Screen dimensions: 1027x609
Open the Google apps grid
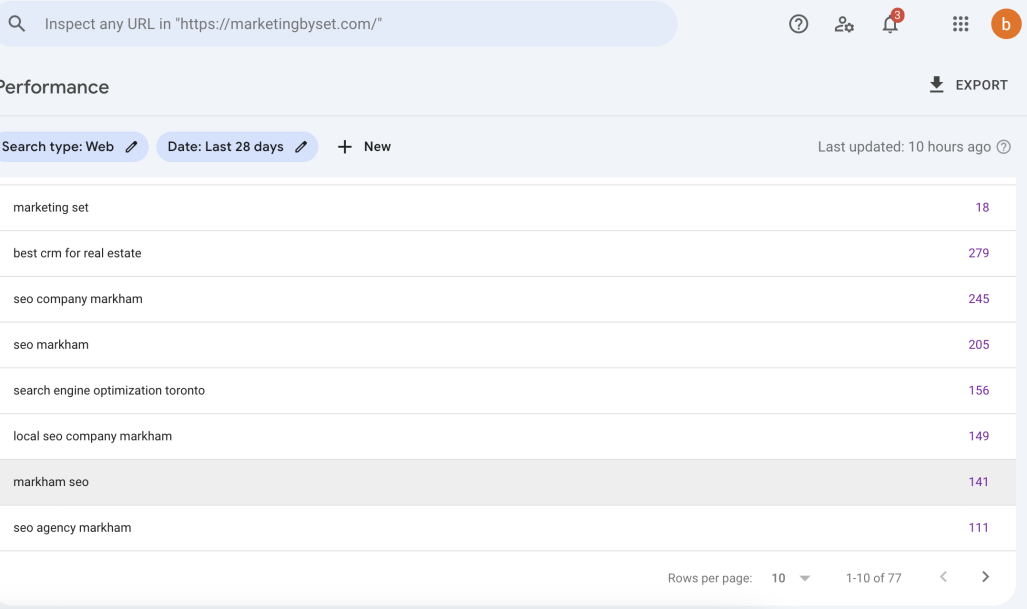click(x=960, y=25)
